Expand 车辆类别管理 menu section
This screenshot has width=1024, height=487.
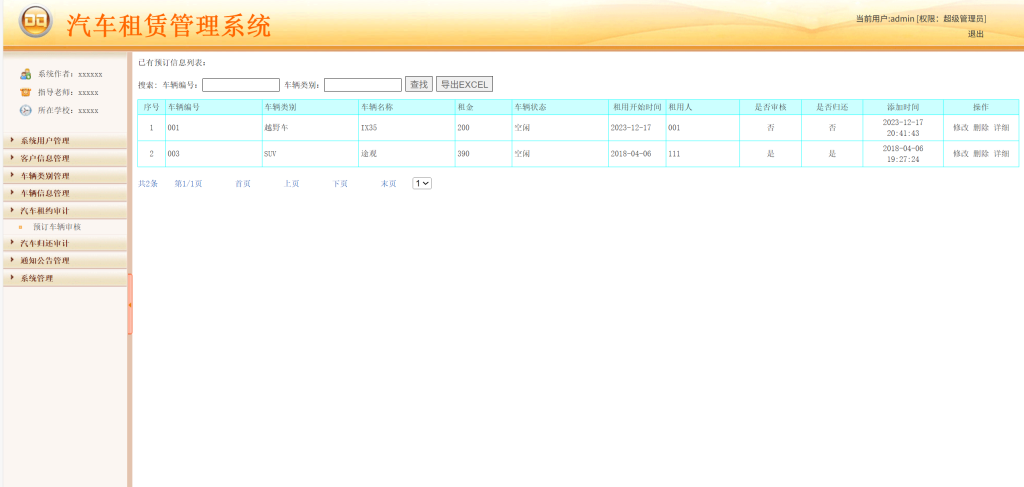click(65, 176)
